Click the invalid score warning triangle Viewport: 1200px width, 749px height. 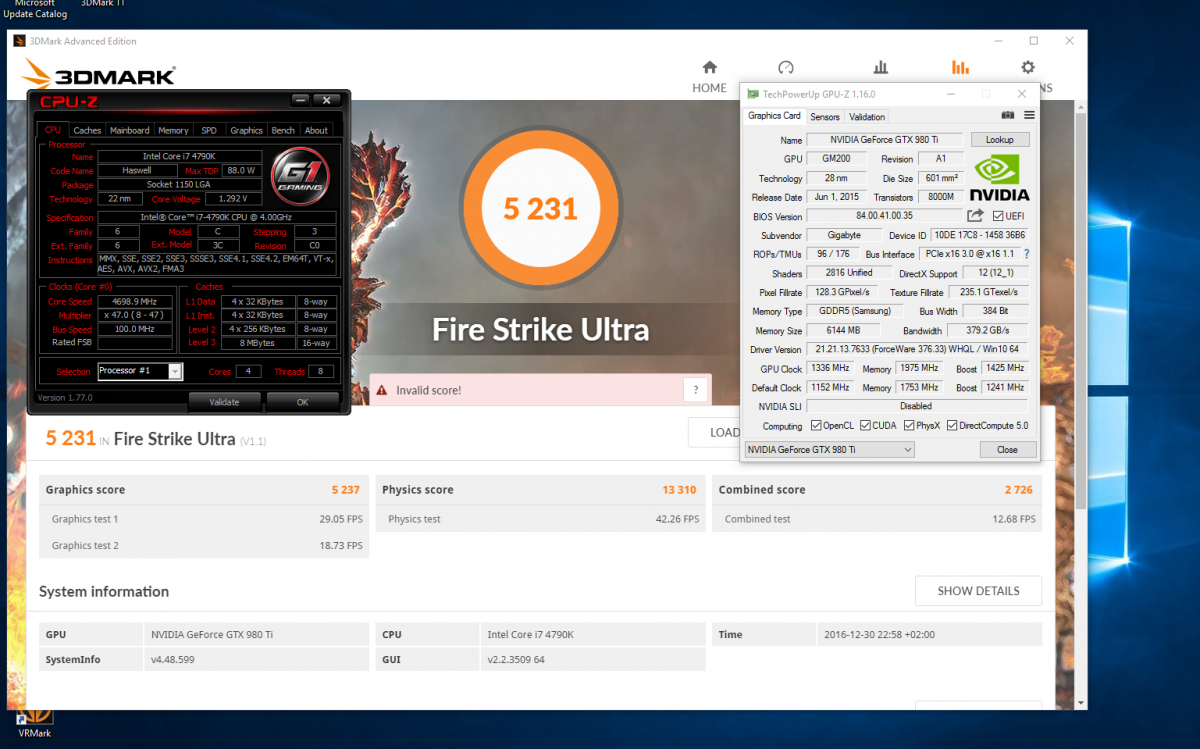point(381,390)
